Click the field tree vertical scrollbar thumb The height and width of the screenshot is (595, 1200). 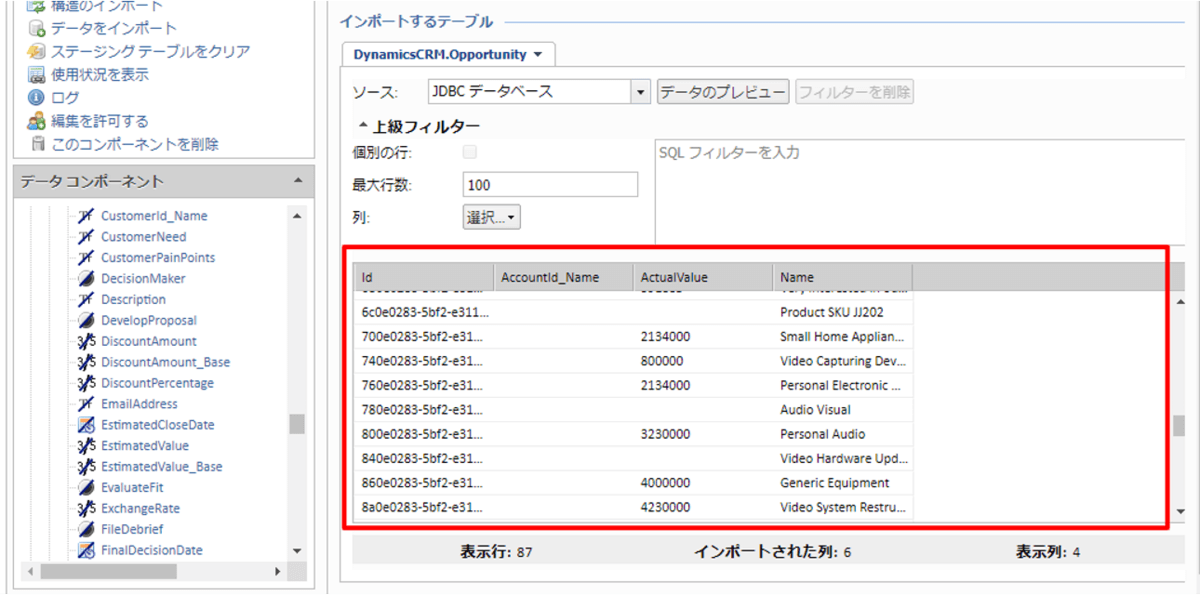[x=297, y=424]
